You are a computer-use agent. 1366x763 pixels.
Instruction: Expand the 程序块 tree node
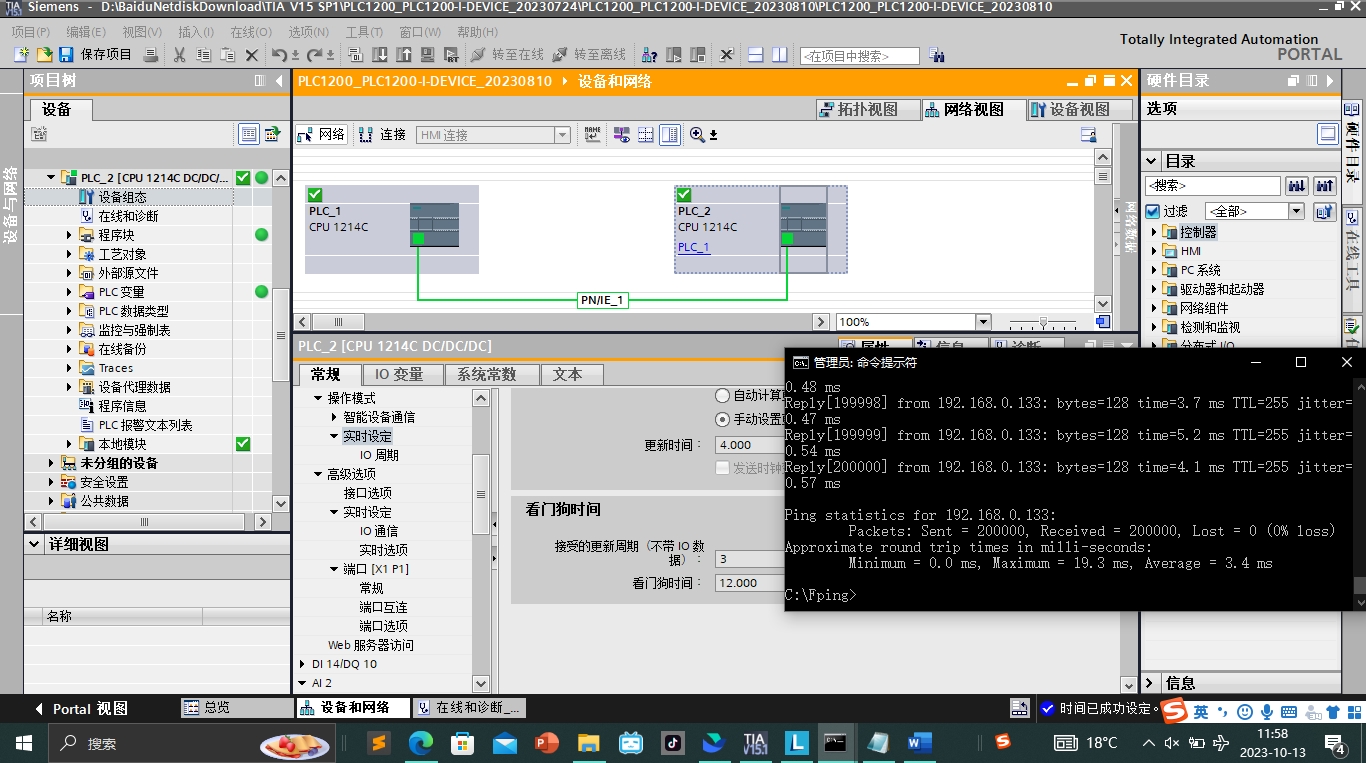coord(70,235)
